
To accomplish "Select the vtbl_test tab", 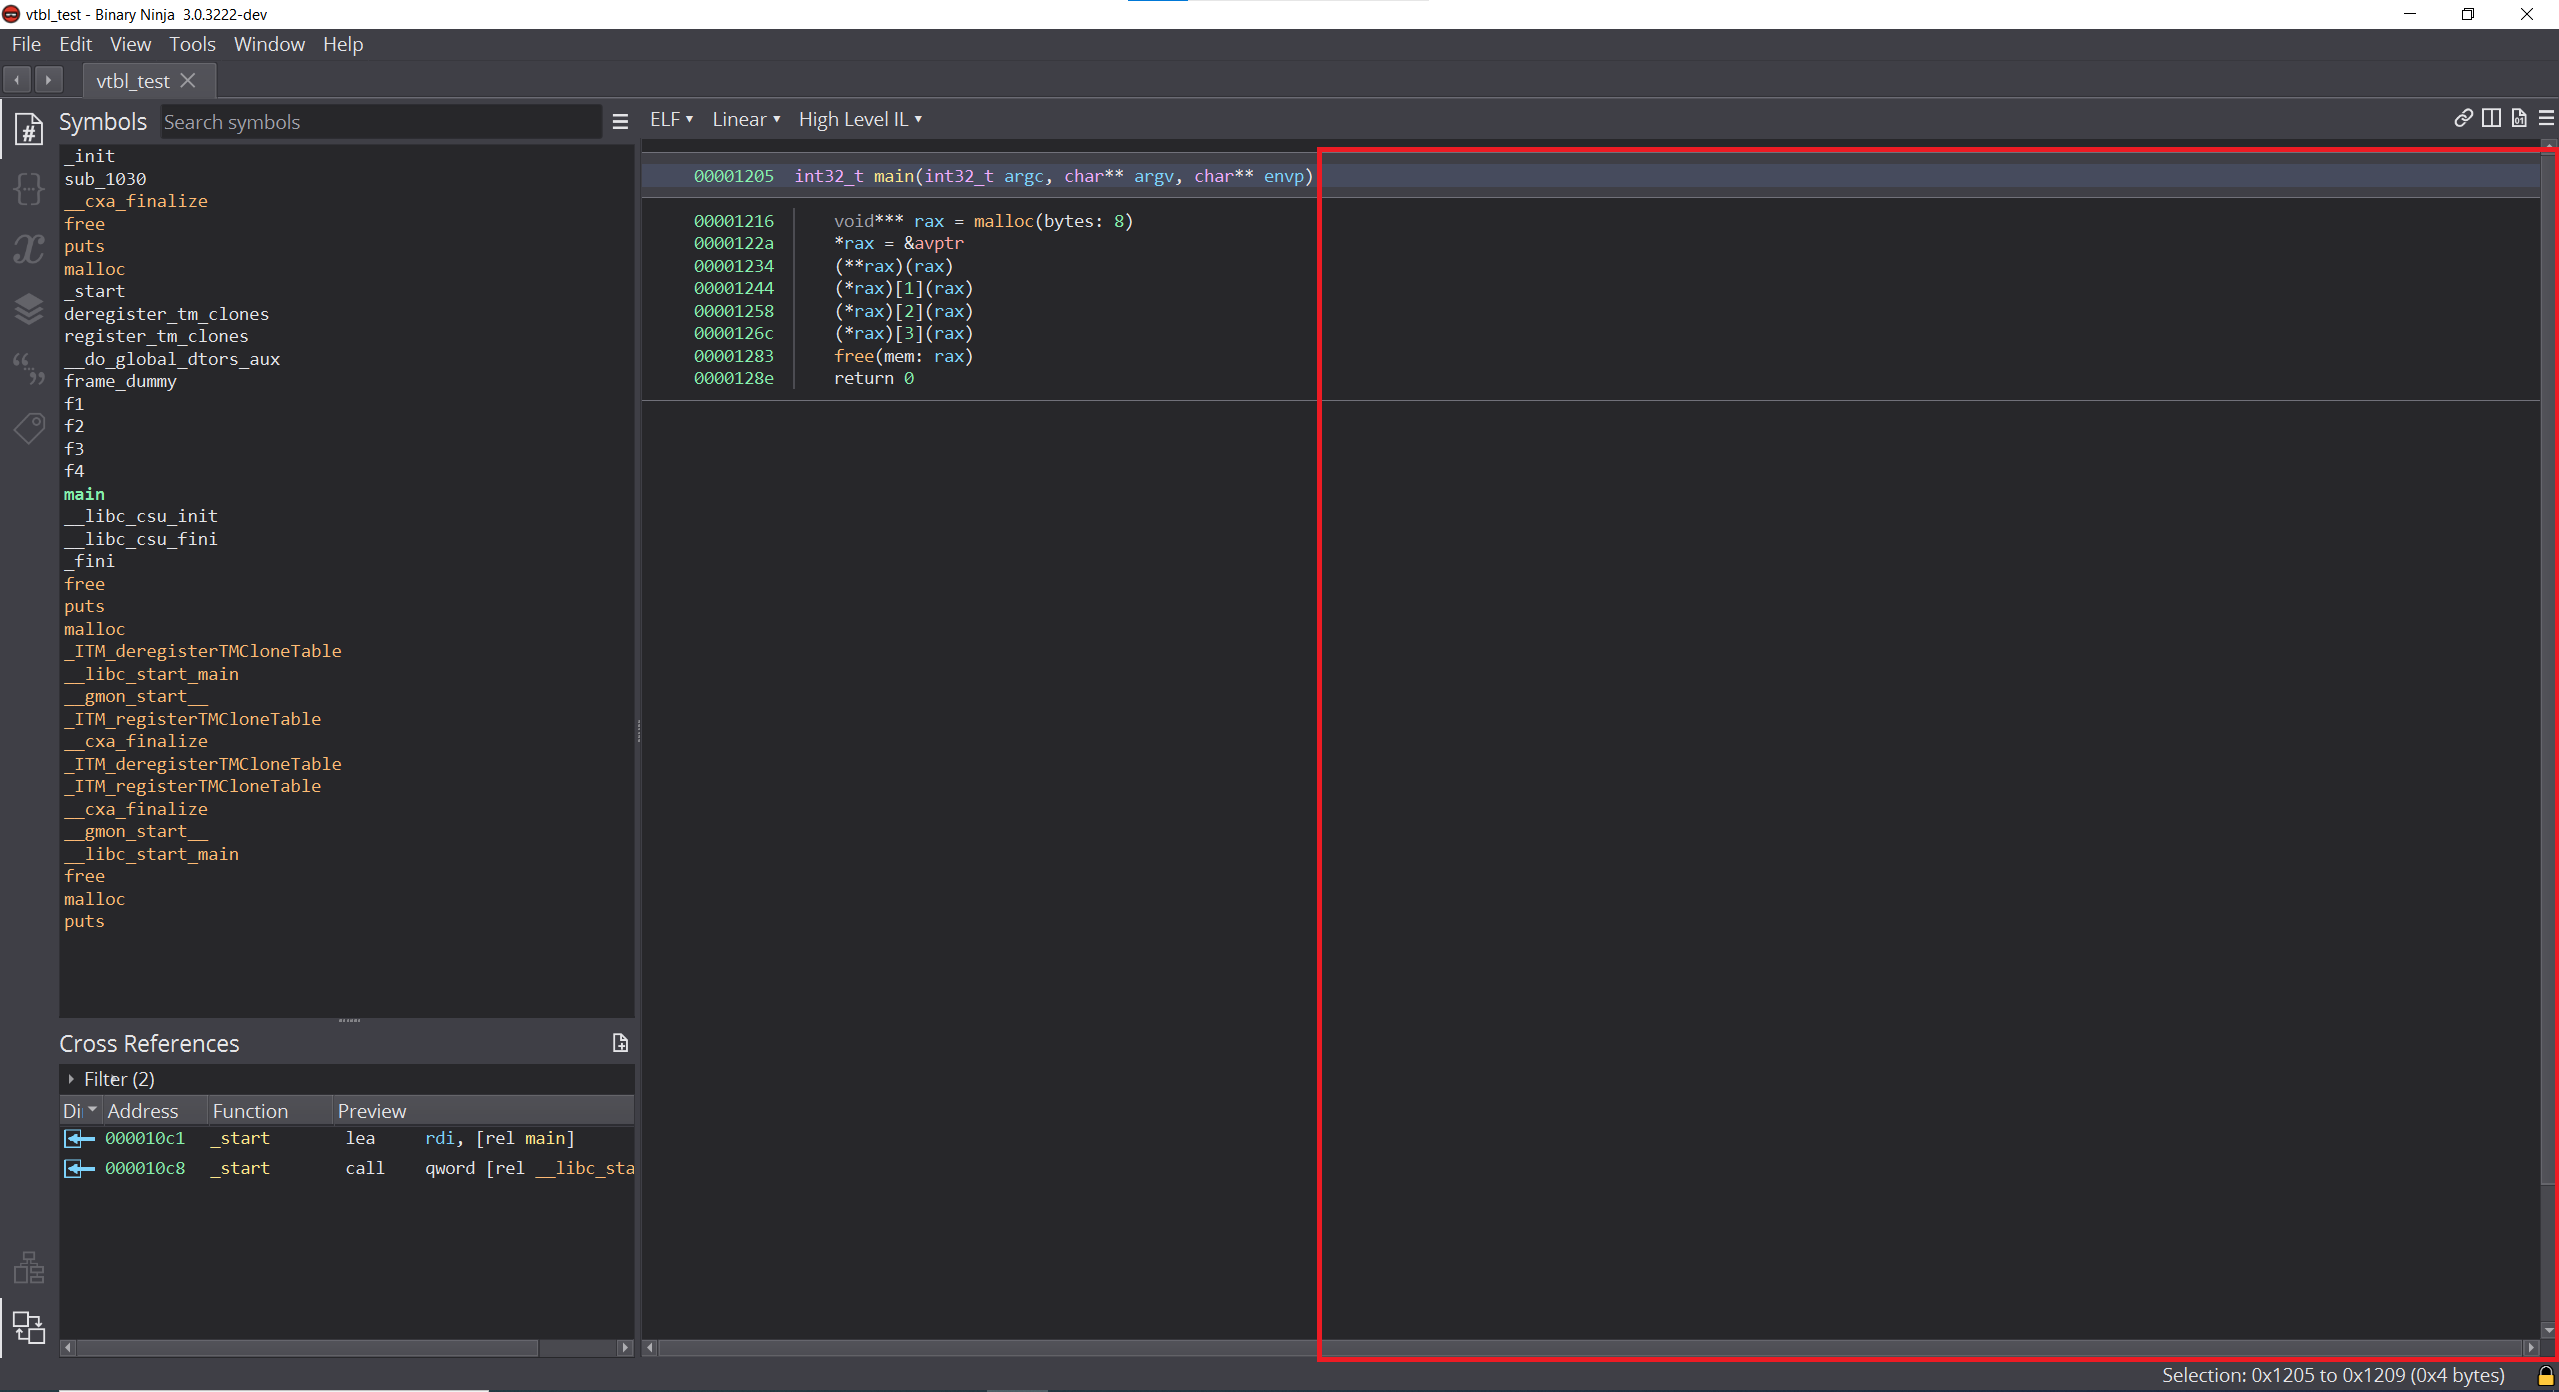I will tap(134, 80).
